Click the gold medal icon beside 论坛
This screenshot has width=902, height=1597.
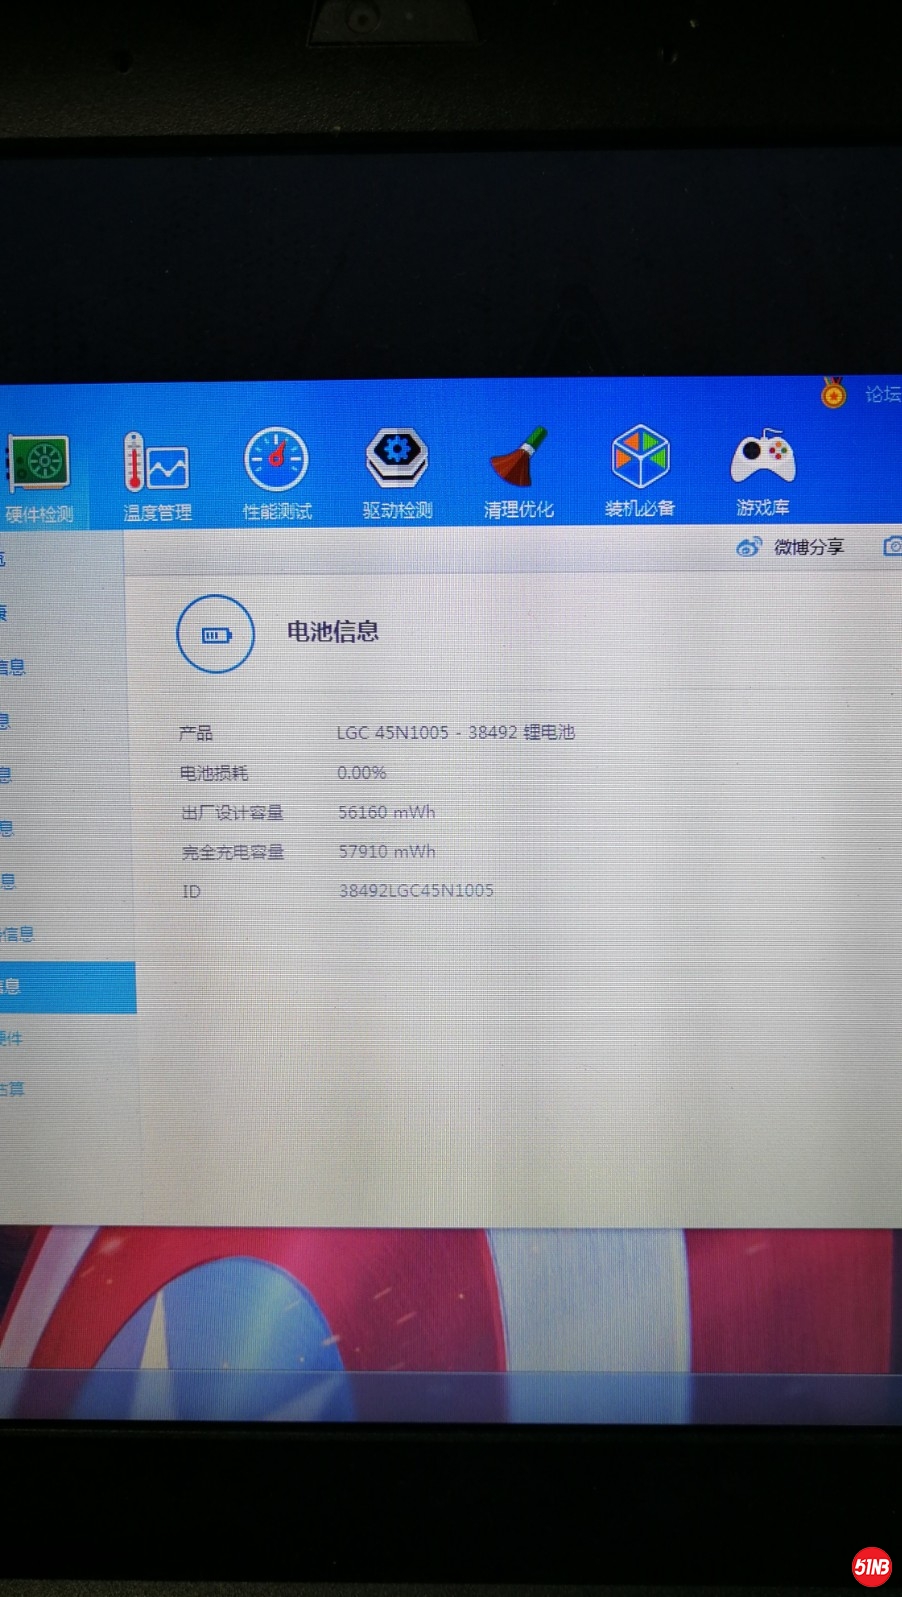(833, 394)
